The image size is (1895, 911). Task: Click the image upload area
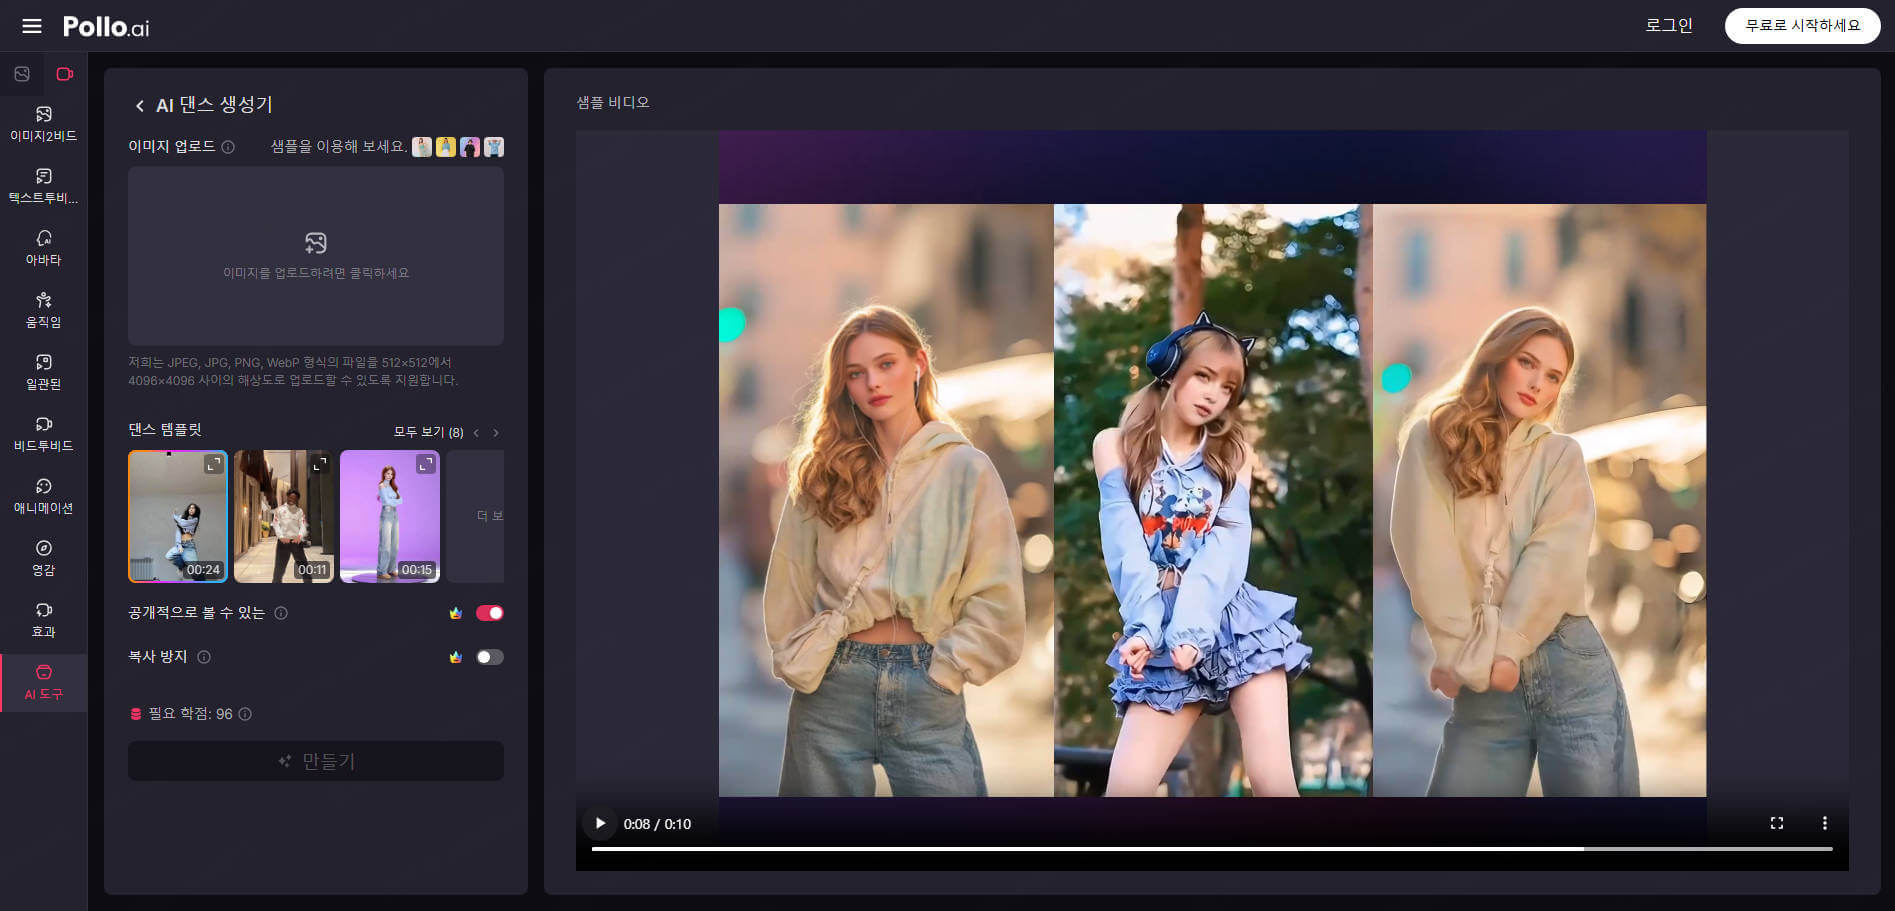316,256
